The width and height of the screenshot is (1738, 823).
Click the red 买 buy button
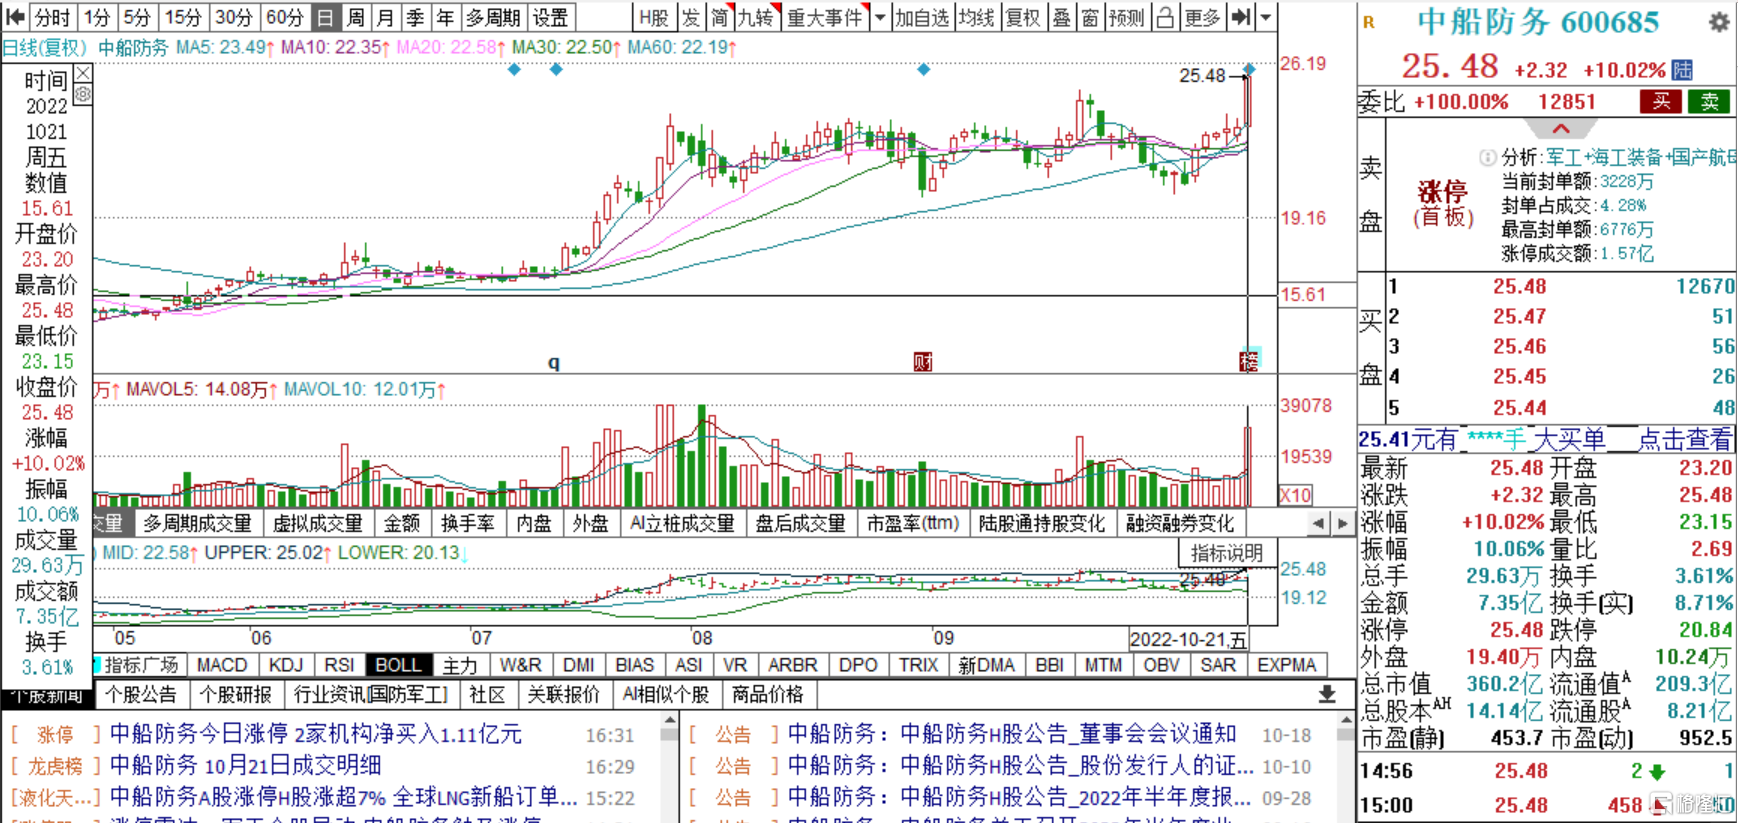click(x=1661, y=101)
